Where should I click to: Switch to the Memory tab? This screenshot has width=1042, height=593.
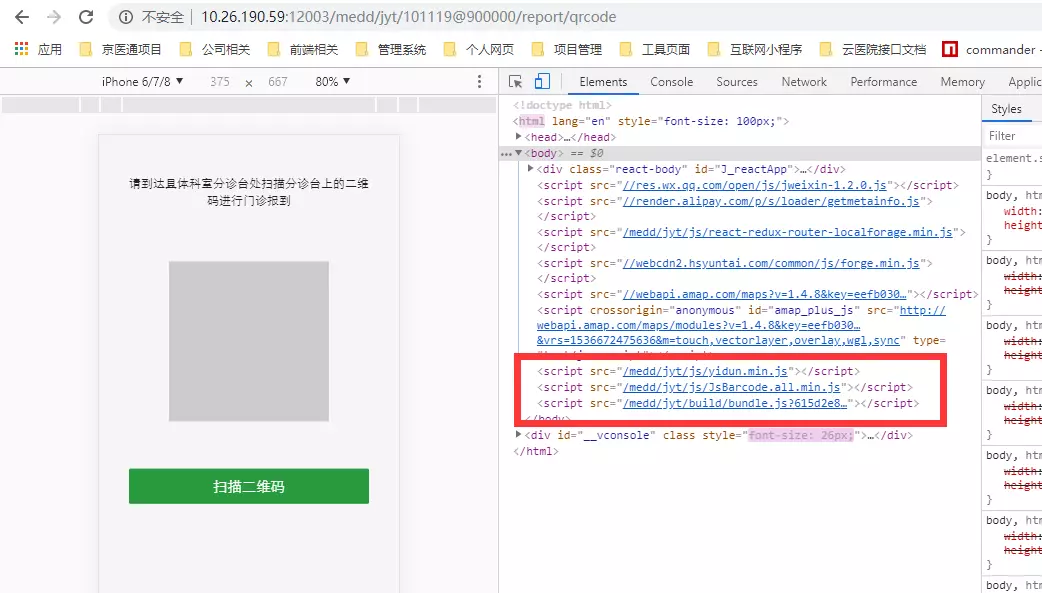pyautogui.click(x=962, y=82)
